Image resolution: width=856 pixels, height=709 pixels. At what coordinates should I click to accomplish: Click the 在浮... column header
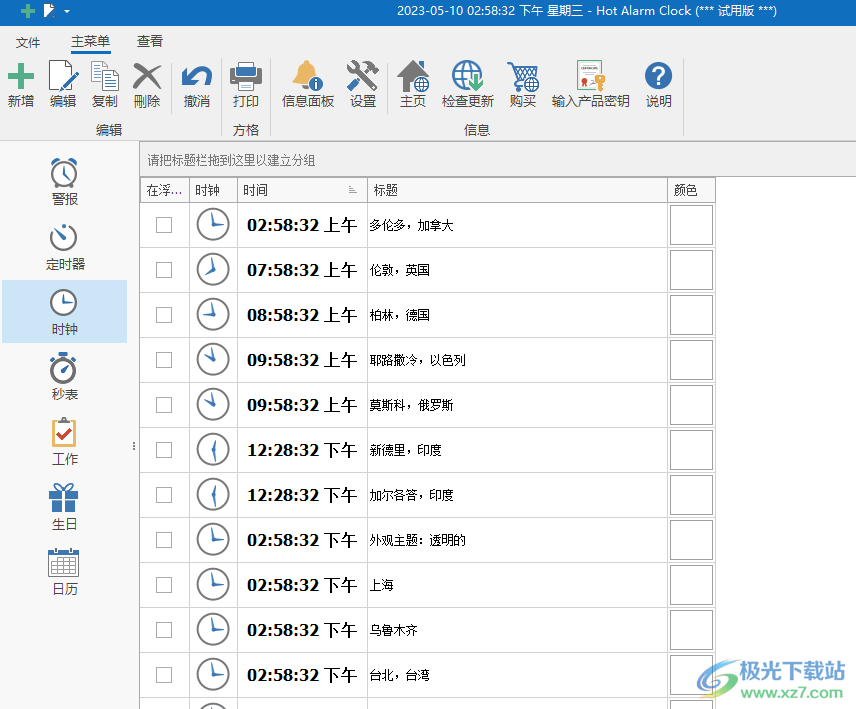[x=164, y=190]
